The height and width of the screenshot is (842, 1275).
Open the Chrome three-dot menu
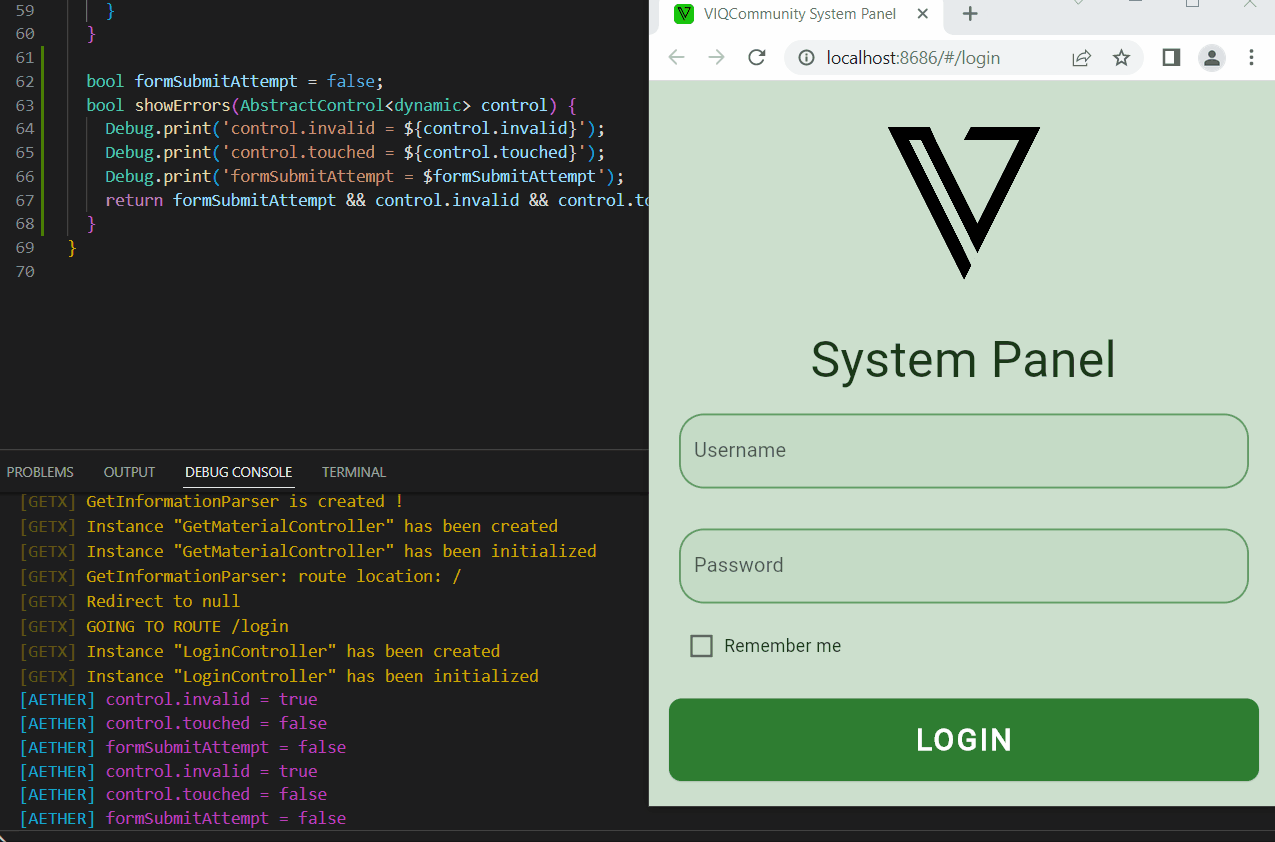pyautogui.click(x=1252, y=57)
